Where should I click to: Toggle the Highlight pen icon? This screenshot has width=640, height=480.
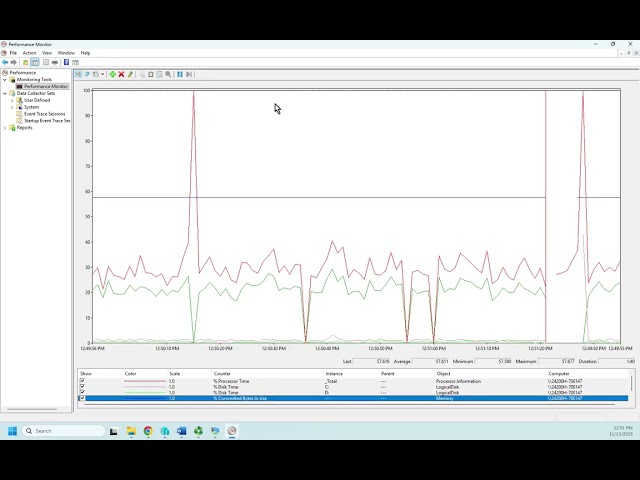coord(130,74)
